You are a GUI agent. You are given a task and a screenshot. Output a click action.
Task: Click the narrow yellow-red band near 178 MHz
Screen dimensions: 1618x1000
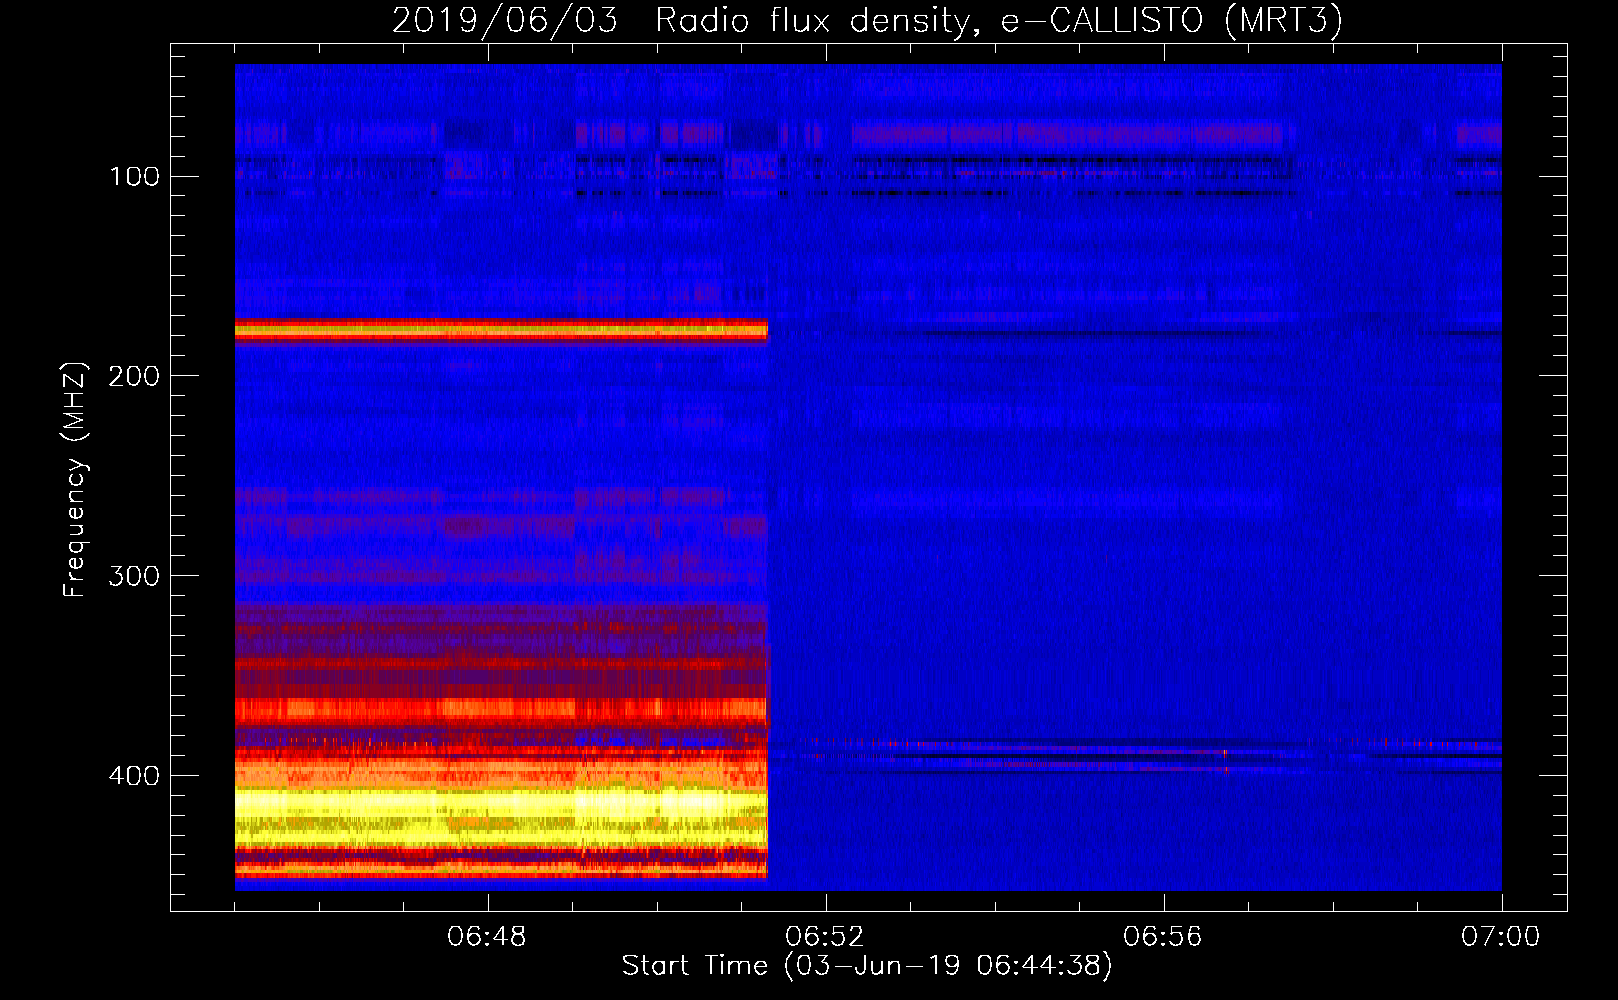pyautogui.click(x=501, y=329)
